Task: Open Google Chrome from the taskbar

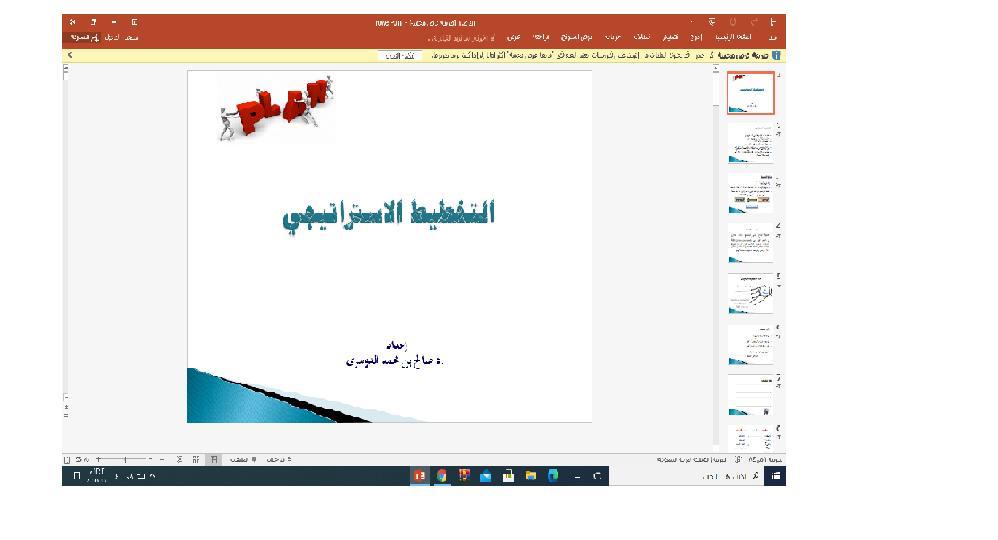Action: point(441,476)
